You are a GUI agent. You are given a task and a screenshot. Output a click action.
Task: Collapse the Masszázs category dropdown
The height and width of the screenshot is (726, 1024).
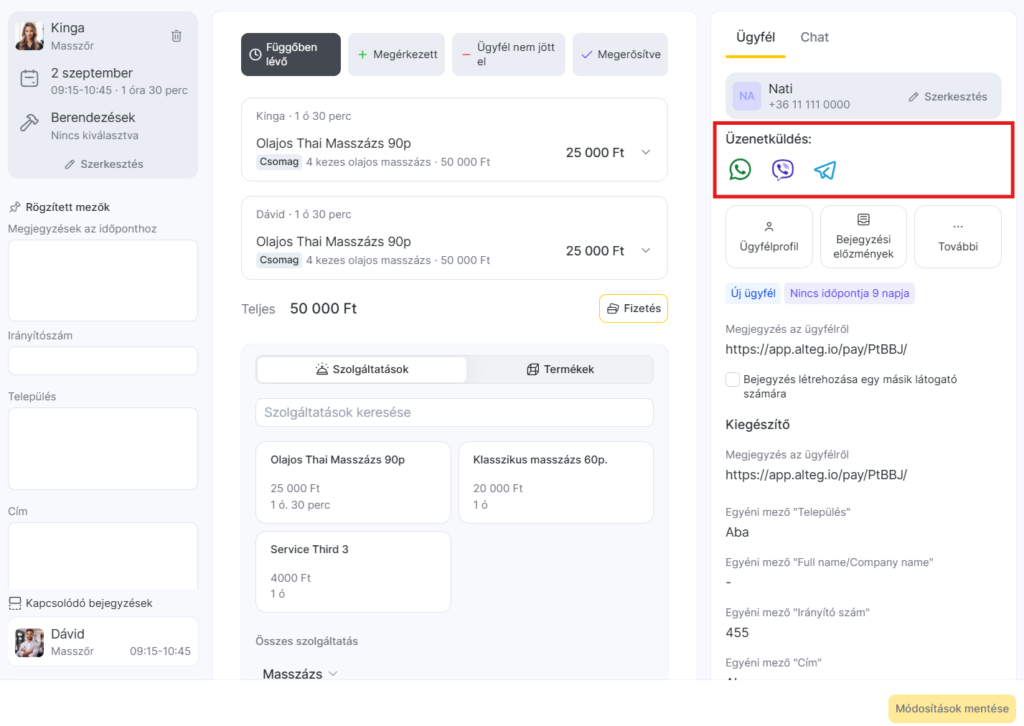(x=300, y=674)
